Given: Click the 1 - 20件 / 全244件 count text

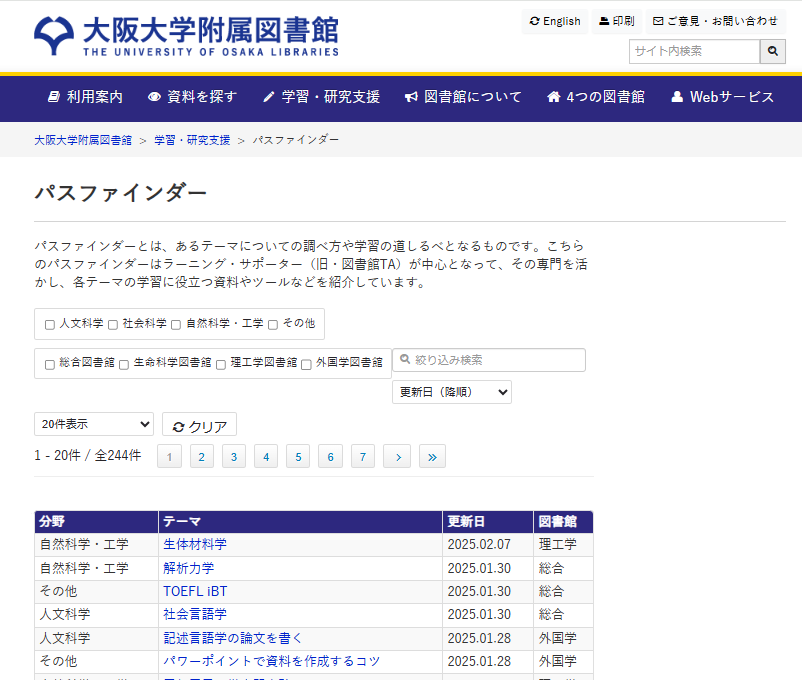Looking at the screenshot, I should (87, 455).
